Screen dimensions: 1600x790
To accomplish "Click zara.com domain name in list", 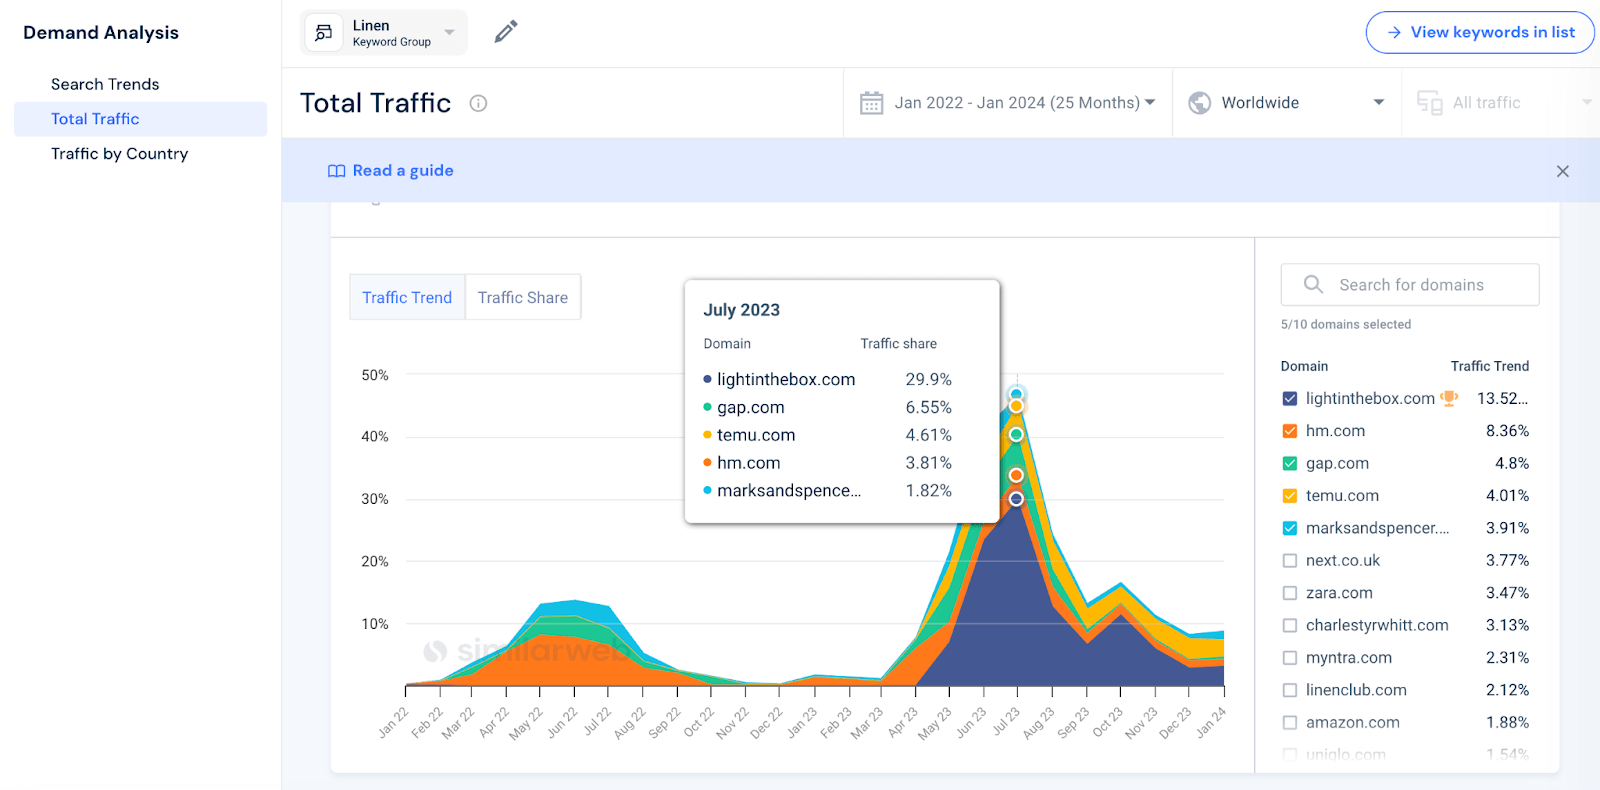I will 1339,593.
